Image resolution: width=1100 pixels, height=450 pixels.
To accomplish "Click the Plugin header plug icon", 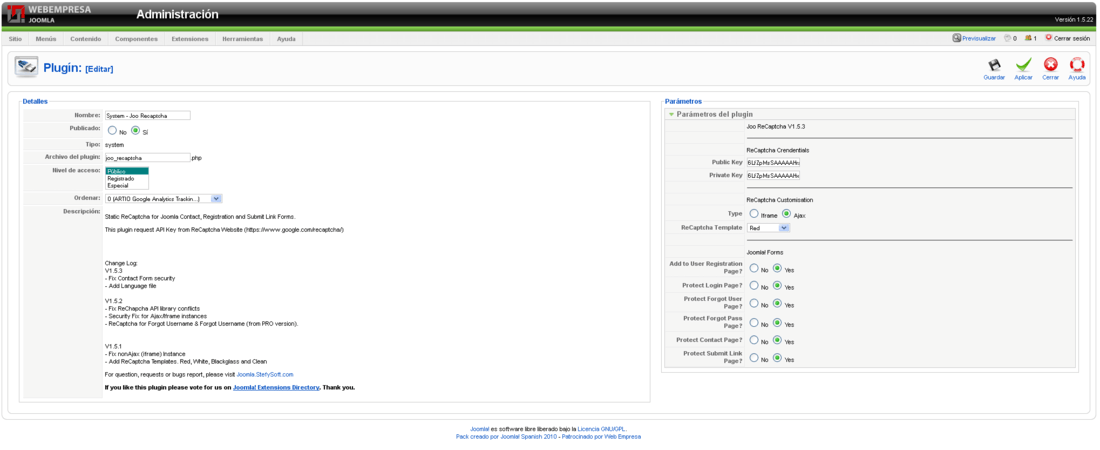I will (27, 67).
